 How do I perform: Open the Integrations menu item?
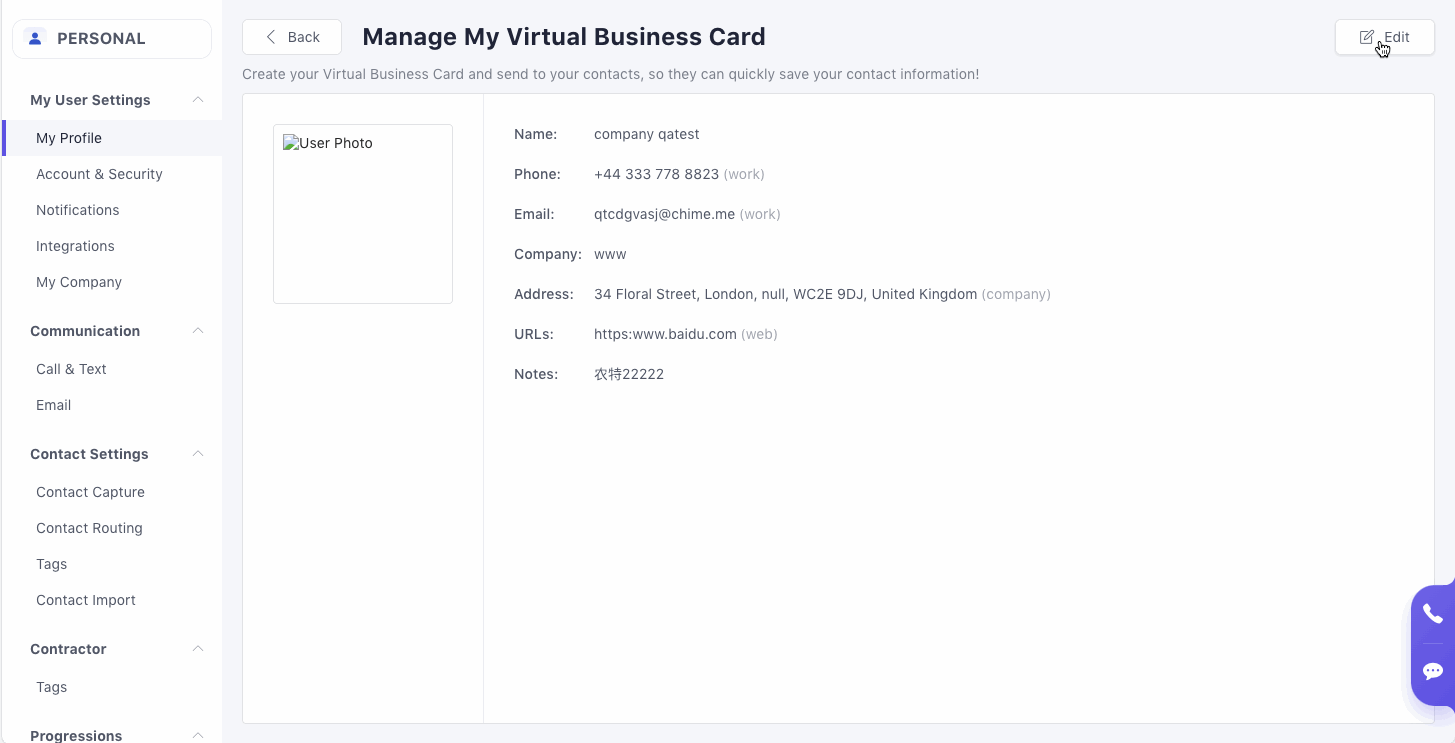[75, 246]
